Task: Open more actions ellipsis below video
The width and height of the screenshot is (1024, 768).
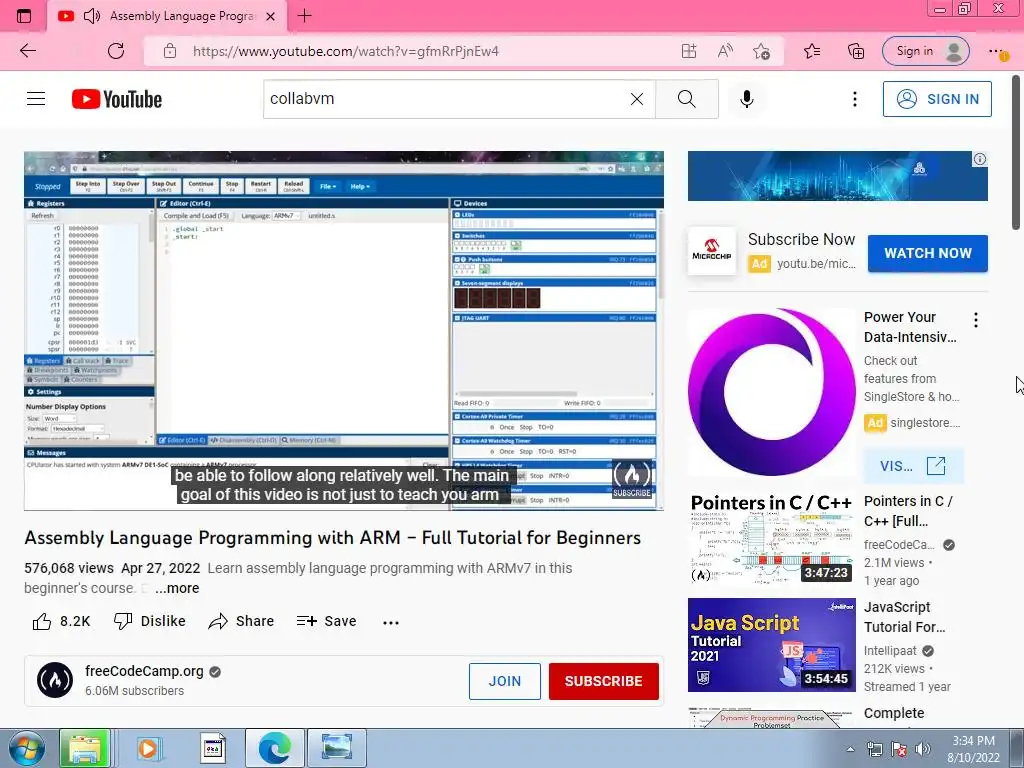Action: 391,622
